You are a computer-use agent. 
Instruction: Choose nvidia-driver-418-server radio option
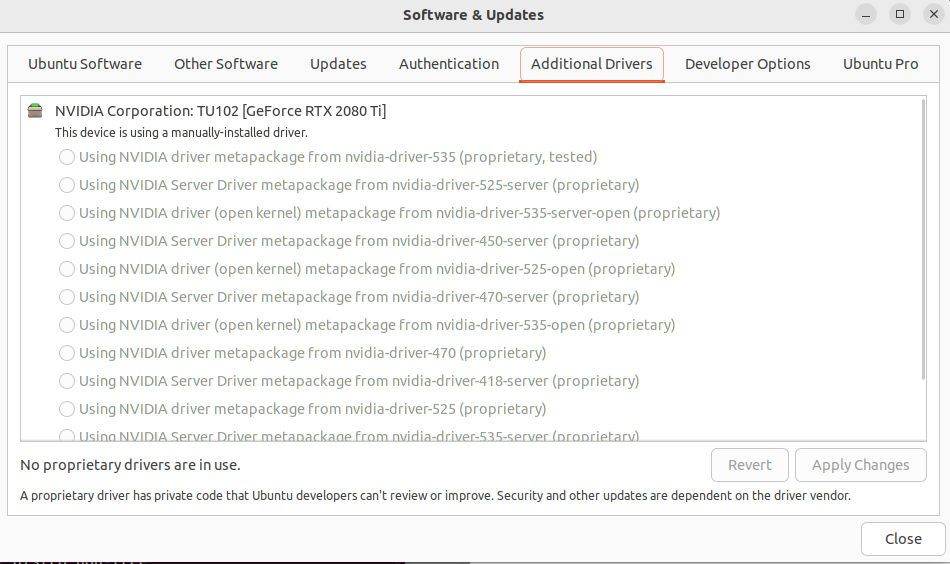click(67, 381)
